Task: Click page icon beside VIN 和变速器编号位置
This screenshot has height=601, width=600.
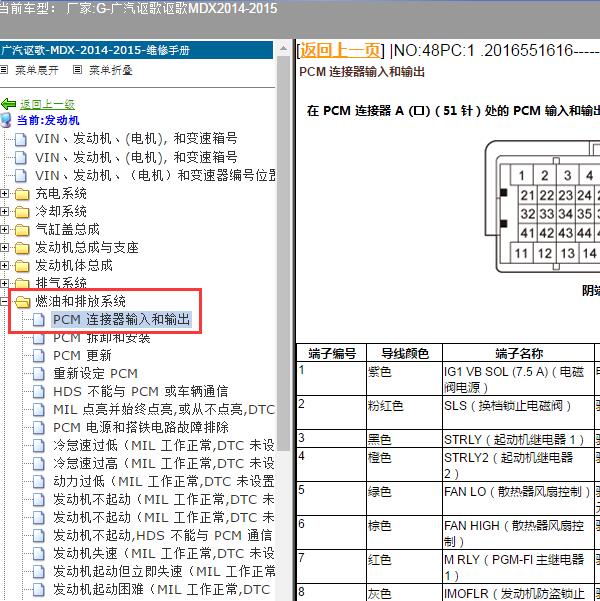Action: (21, 176)
